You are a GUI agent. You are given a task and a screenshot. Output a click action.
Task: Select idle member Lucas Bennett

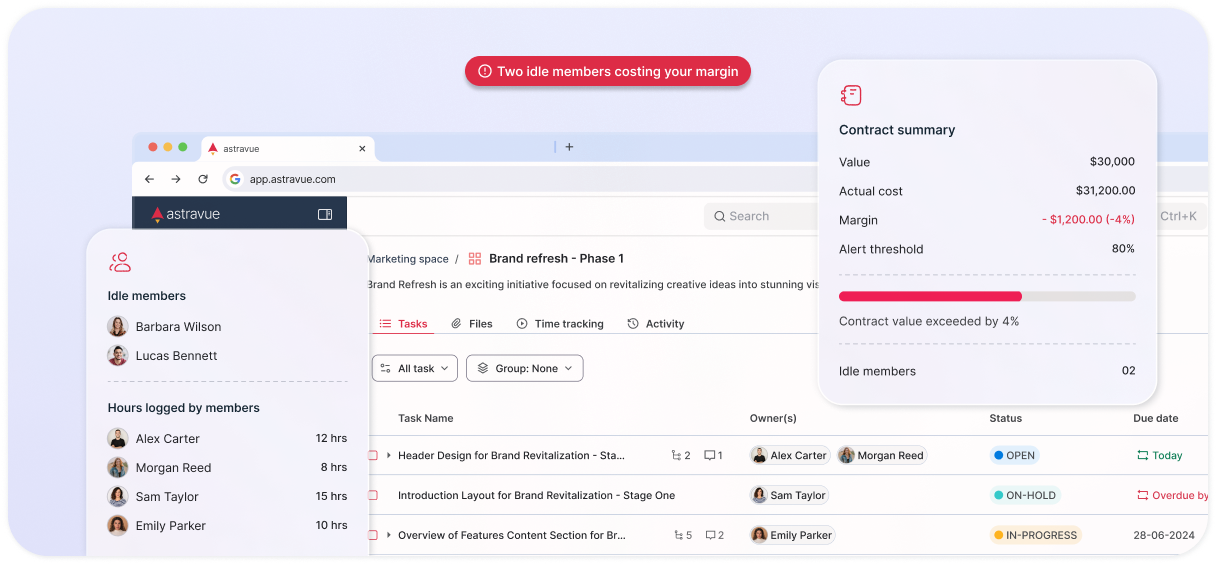point(162,356)
